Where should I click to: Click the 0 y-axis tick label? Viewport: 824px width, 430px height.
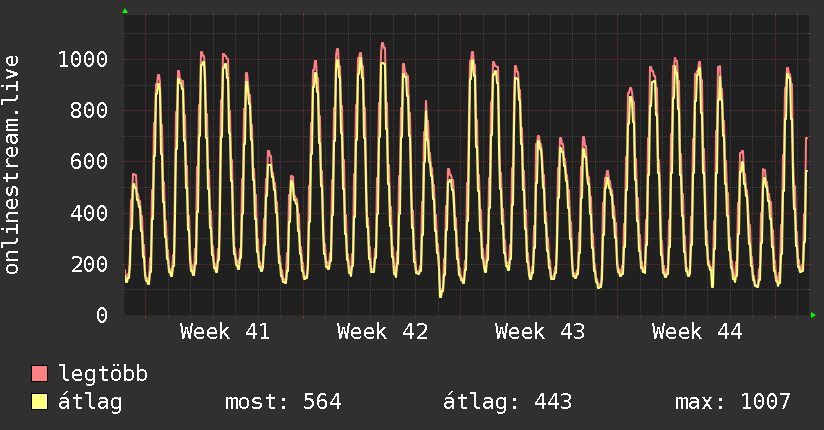[102, 315]
